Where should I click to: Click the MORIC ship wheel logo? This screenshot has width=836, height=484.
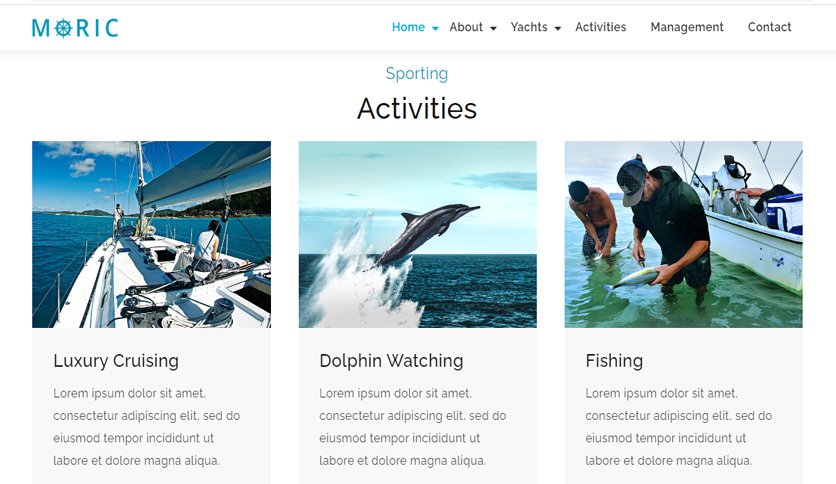[75, 28]
